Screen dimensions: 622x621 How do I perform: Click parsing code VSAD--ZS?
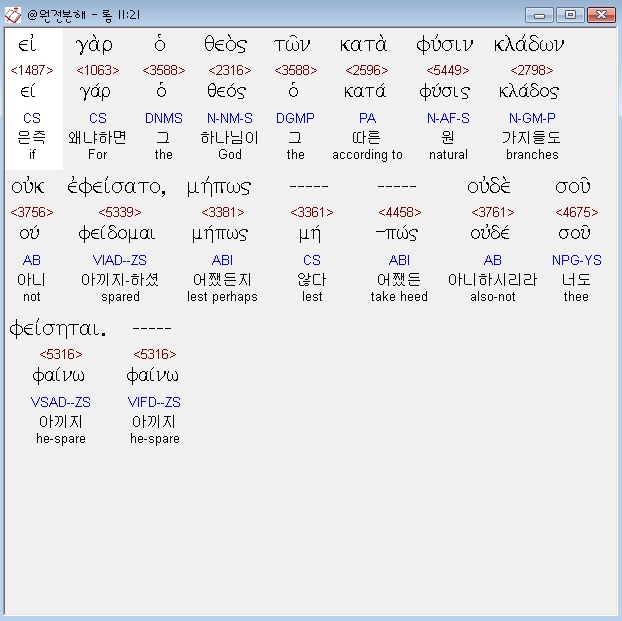click(x=61, y=402)
